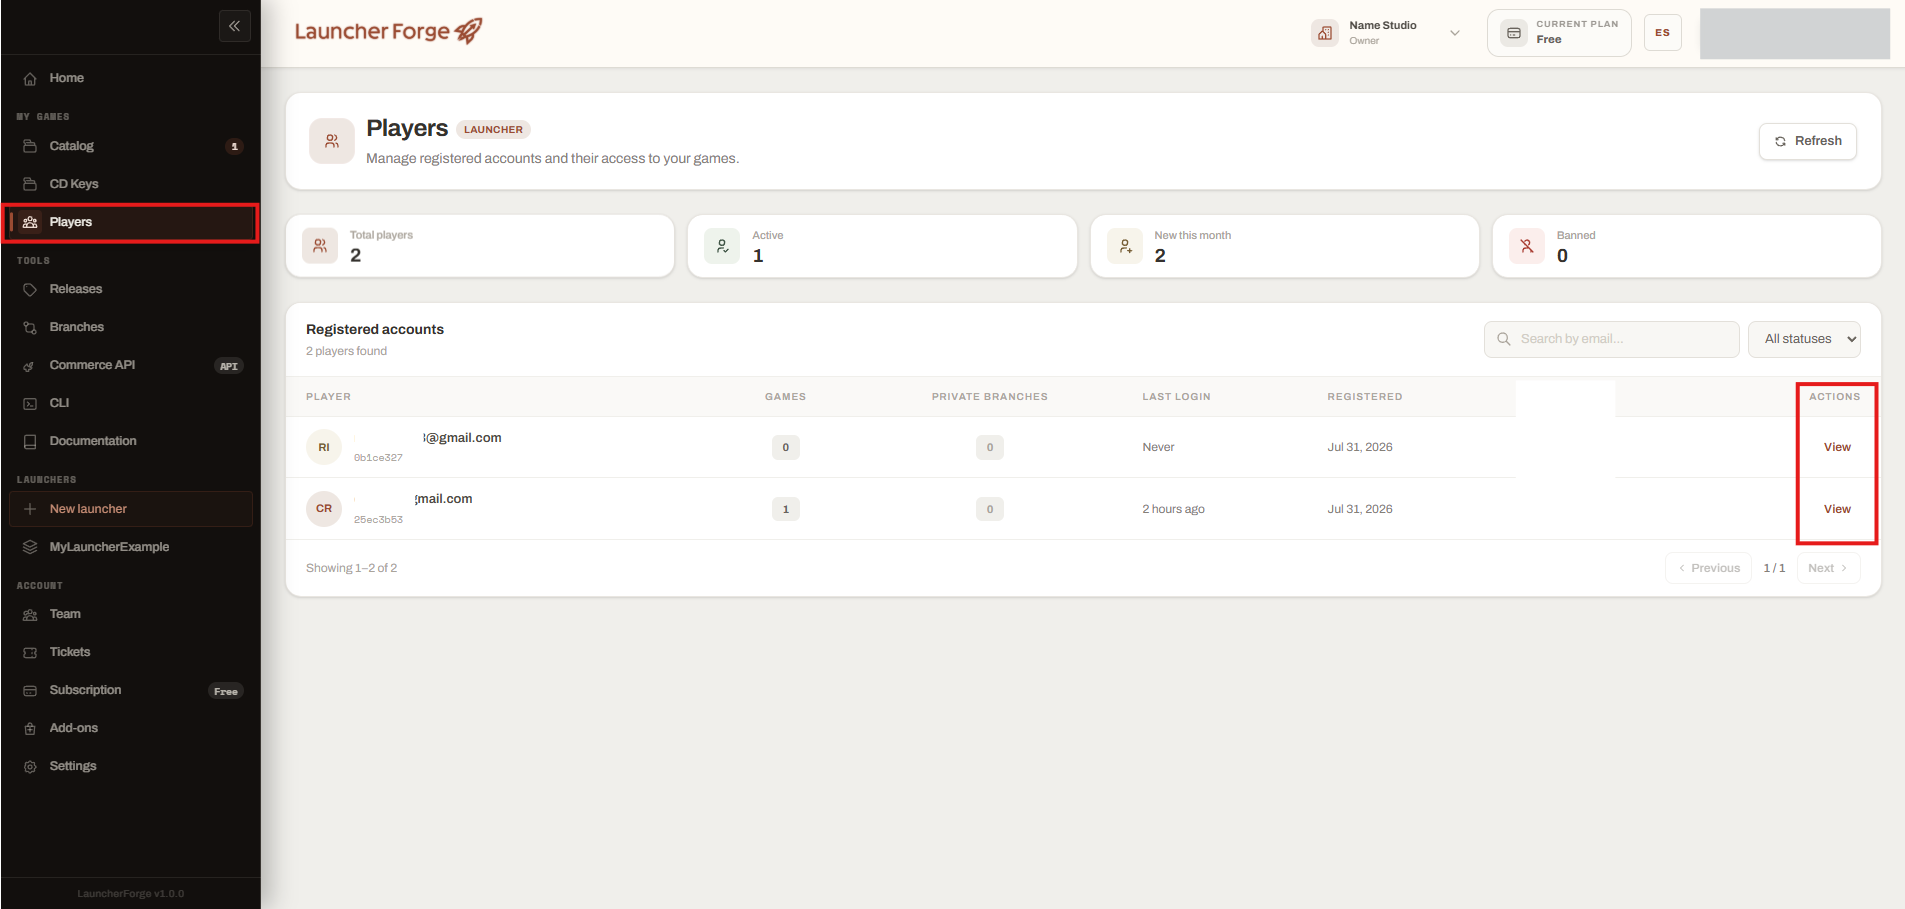Open Add-ons in sidebar

pyautogui.click(x=130, y=728)
